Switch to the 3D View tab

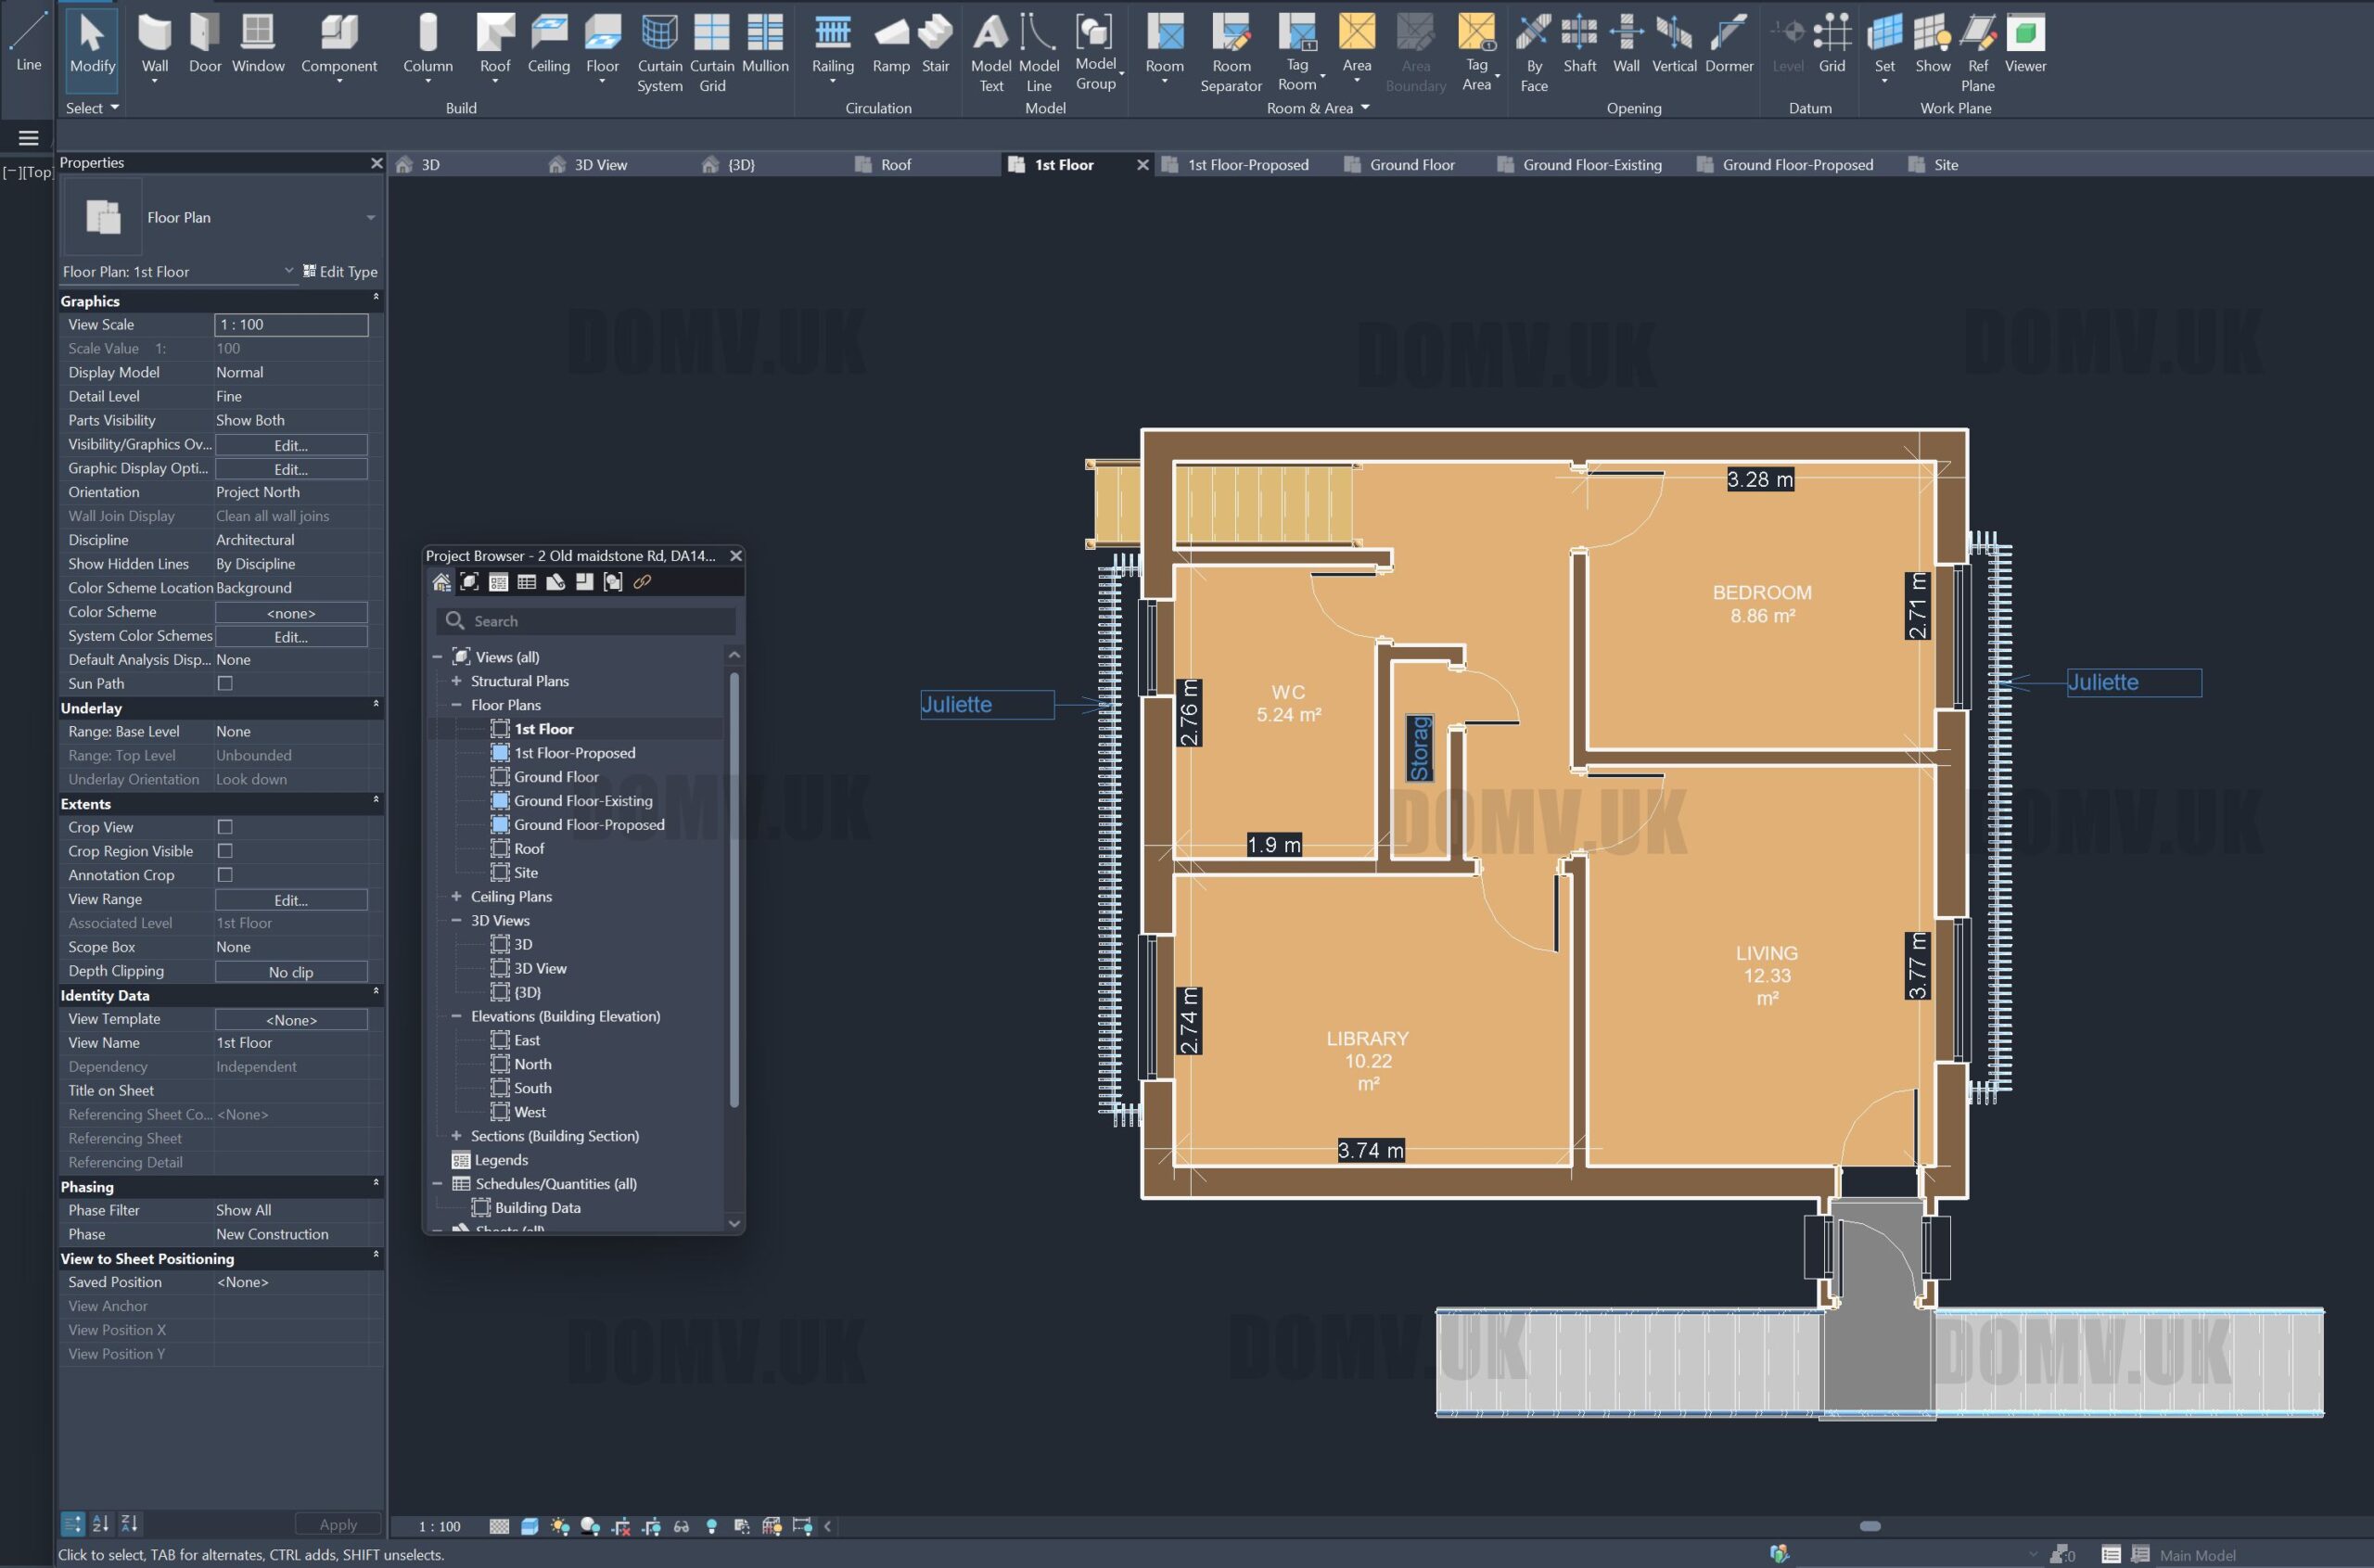(x=600, y=165)
